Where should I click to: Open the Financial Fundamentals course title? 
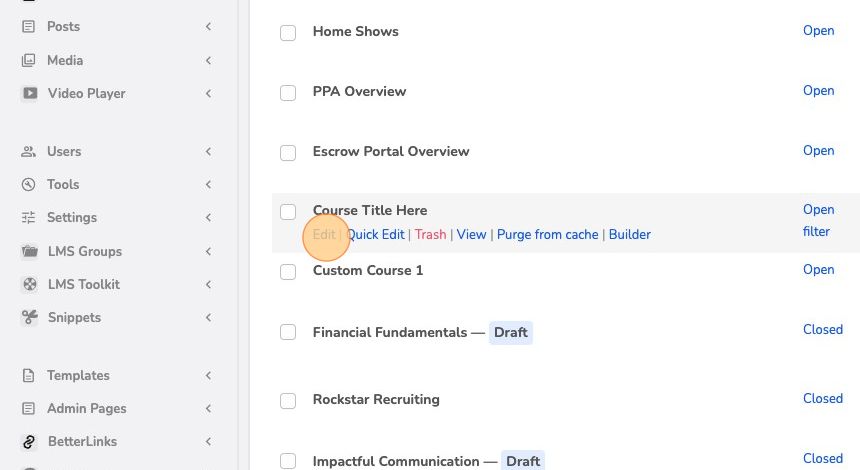(x=390, y=332)
